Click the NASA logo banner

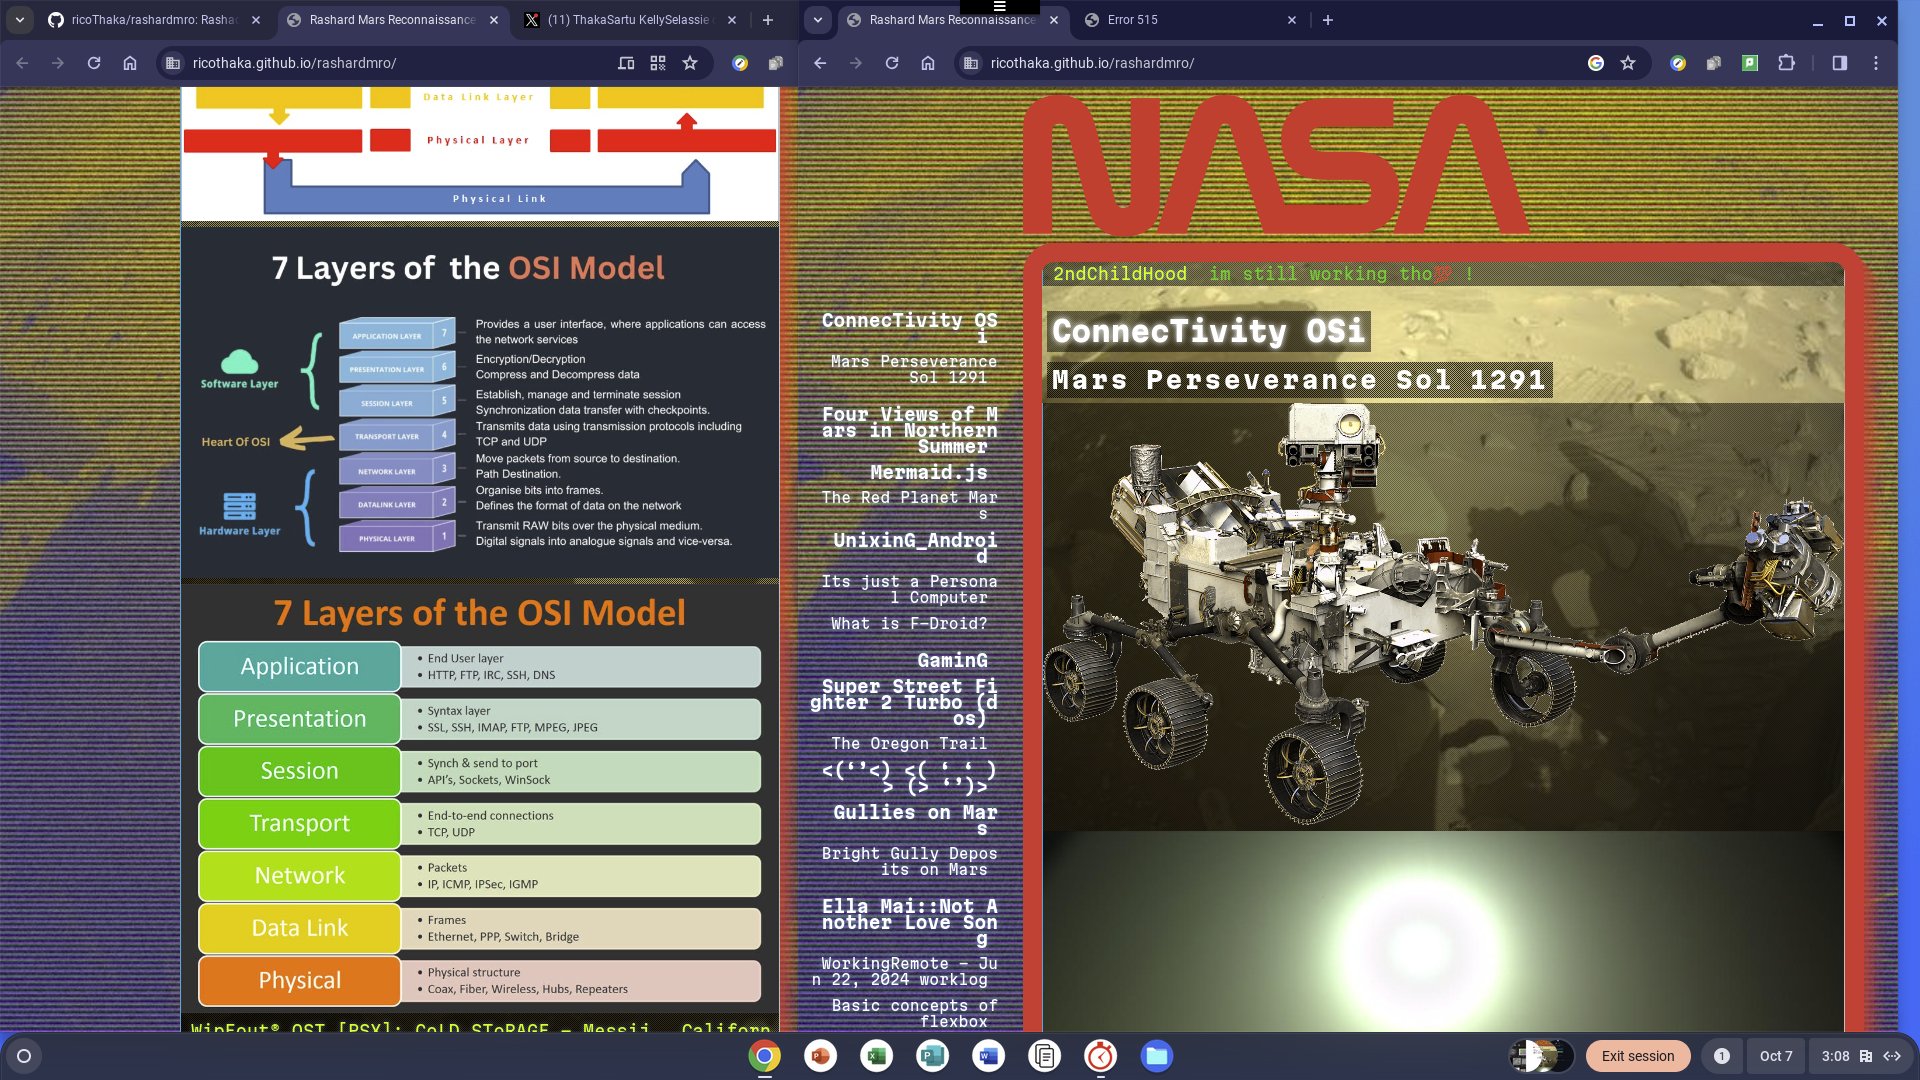(1277, 165)
